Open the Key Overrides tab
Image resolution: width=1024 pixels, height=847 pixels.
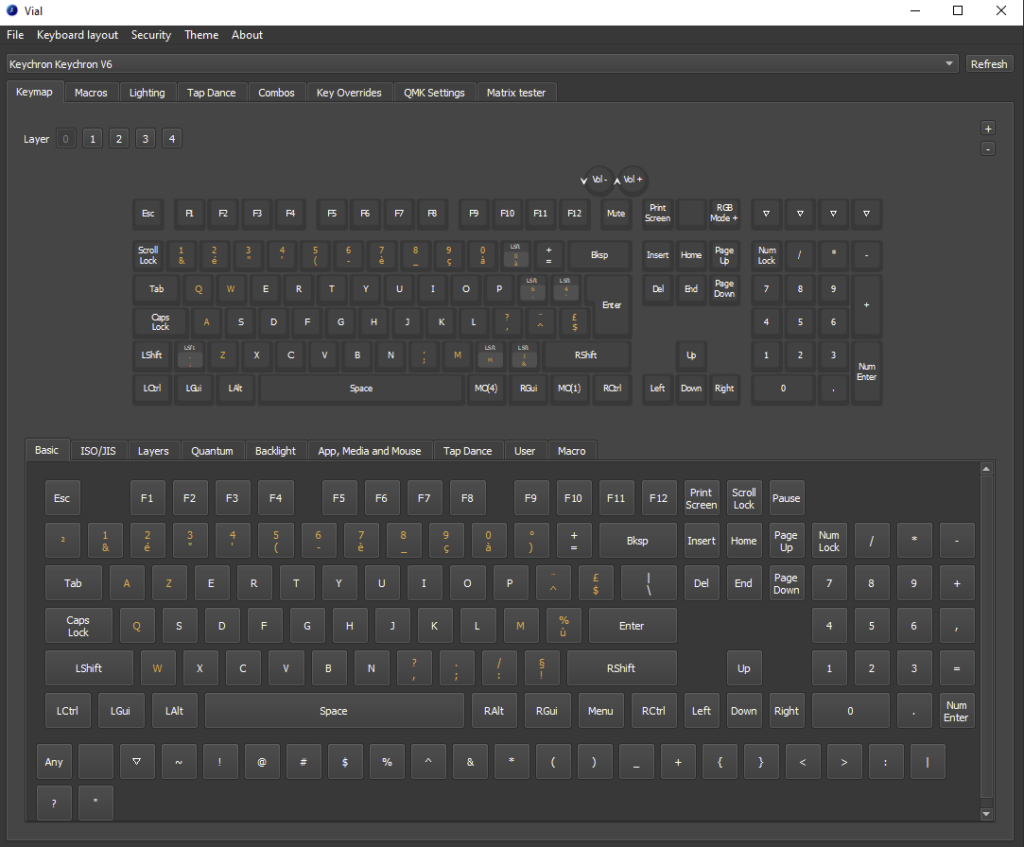(x=349, y=93)
